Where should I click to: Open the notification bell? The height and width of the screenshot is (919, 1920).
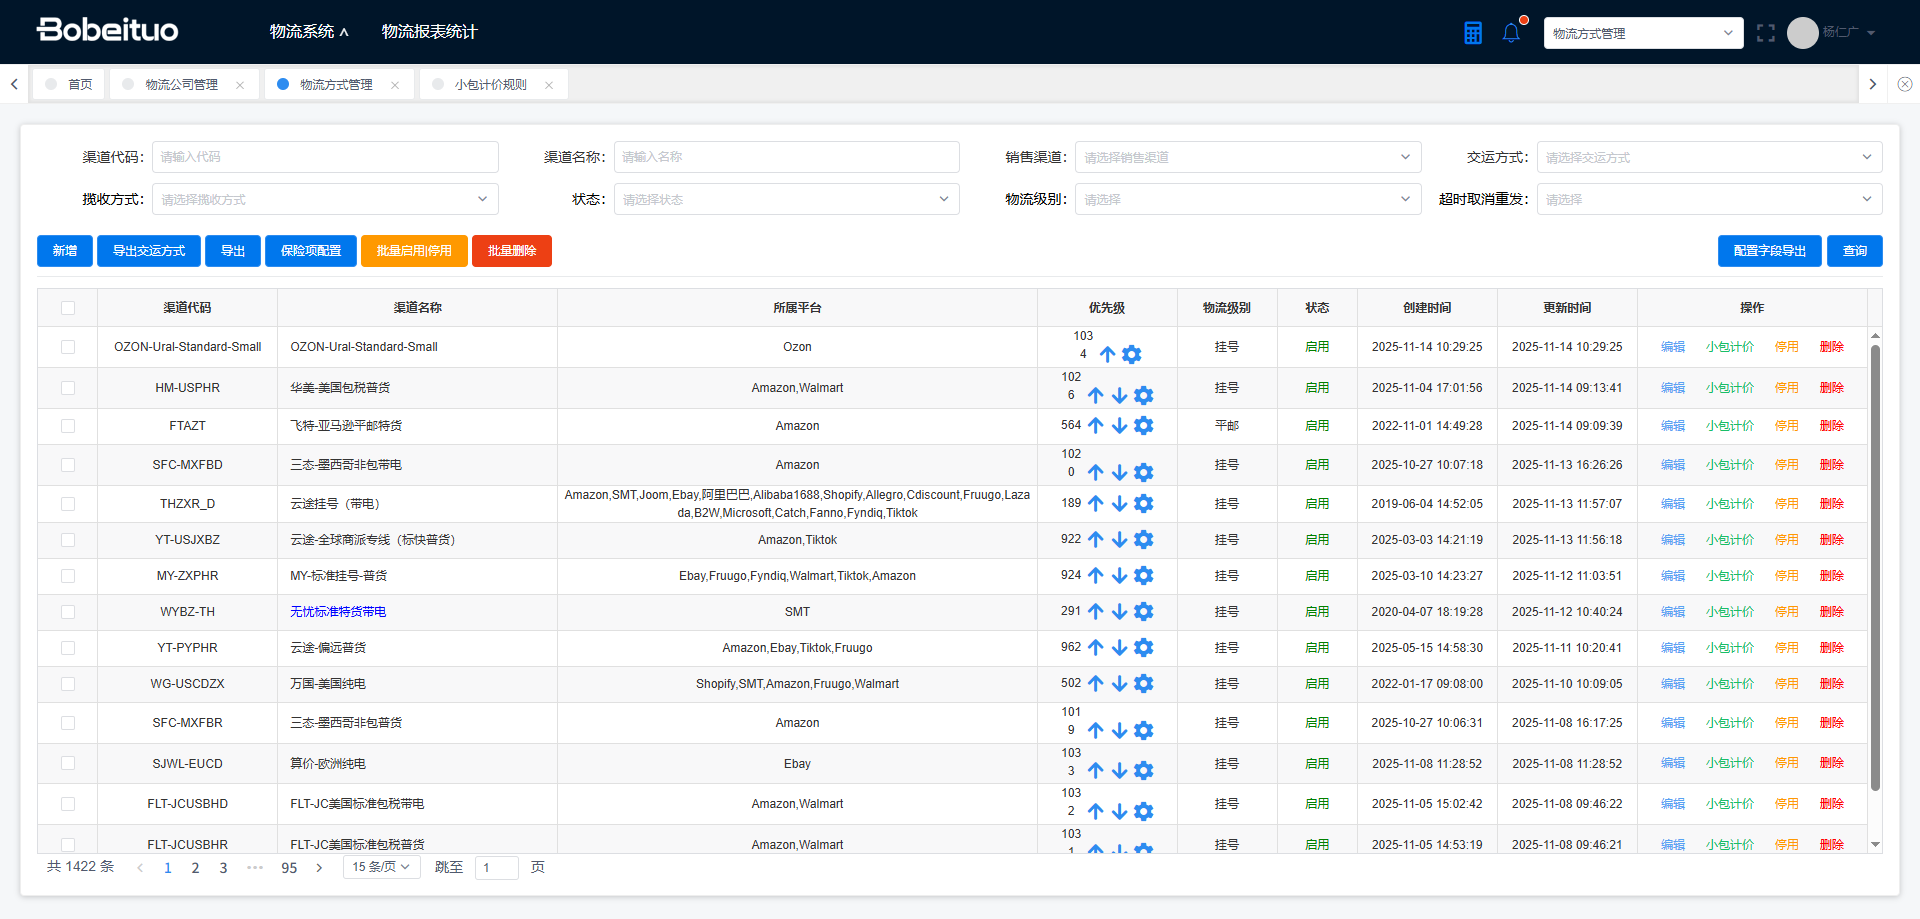coord(1511,33)
